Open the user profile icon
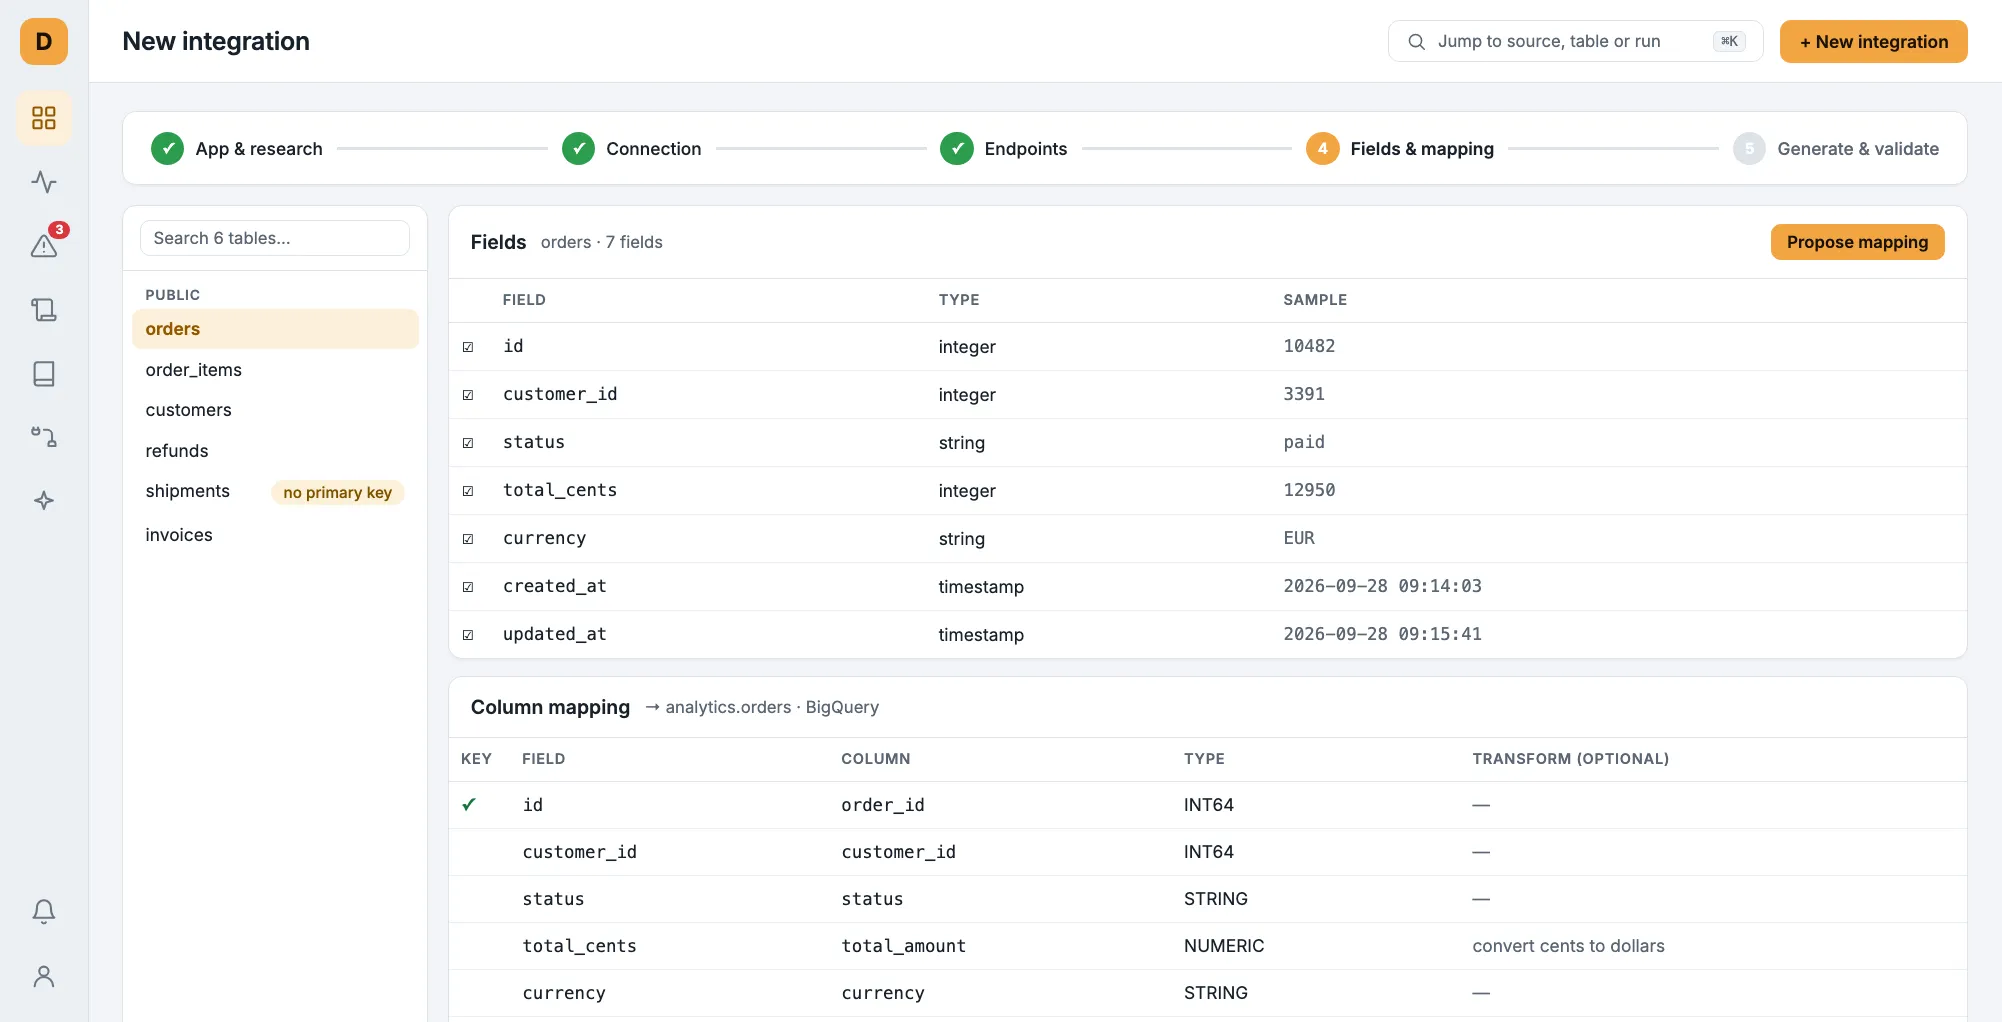2002x1022 pixels. point(44,976)
